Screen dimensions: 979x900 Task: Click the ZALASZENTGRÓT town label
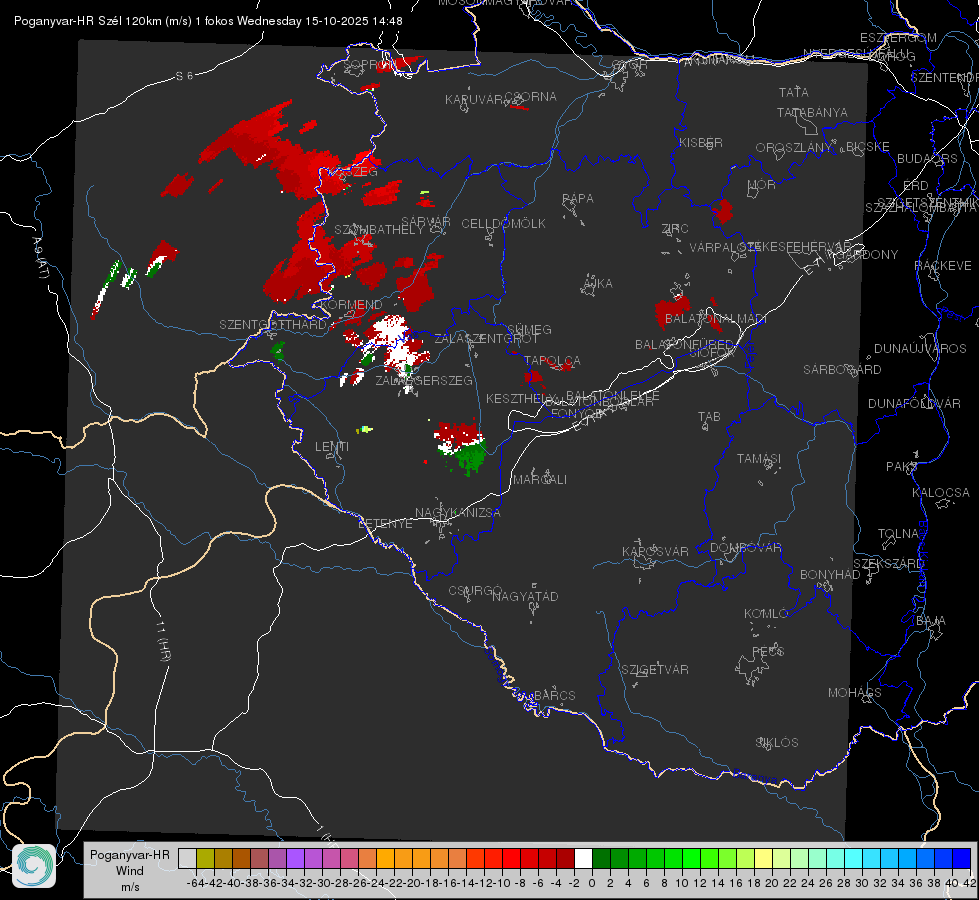coord(486,339)
